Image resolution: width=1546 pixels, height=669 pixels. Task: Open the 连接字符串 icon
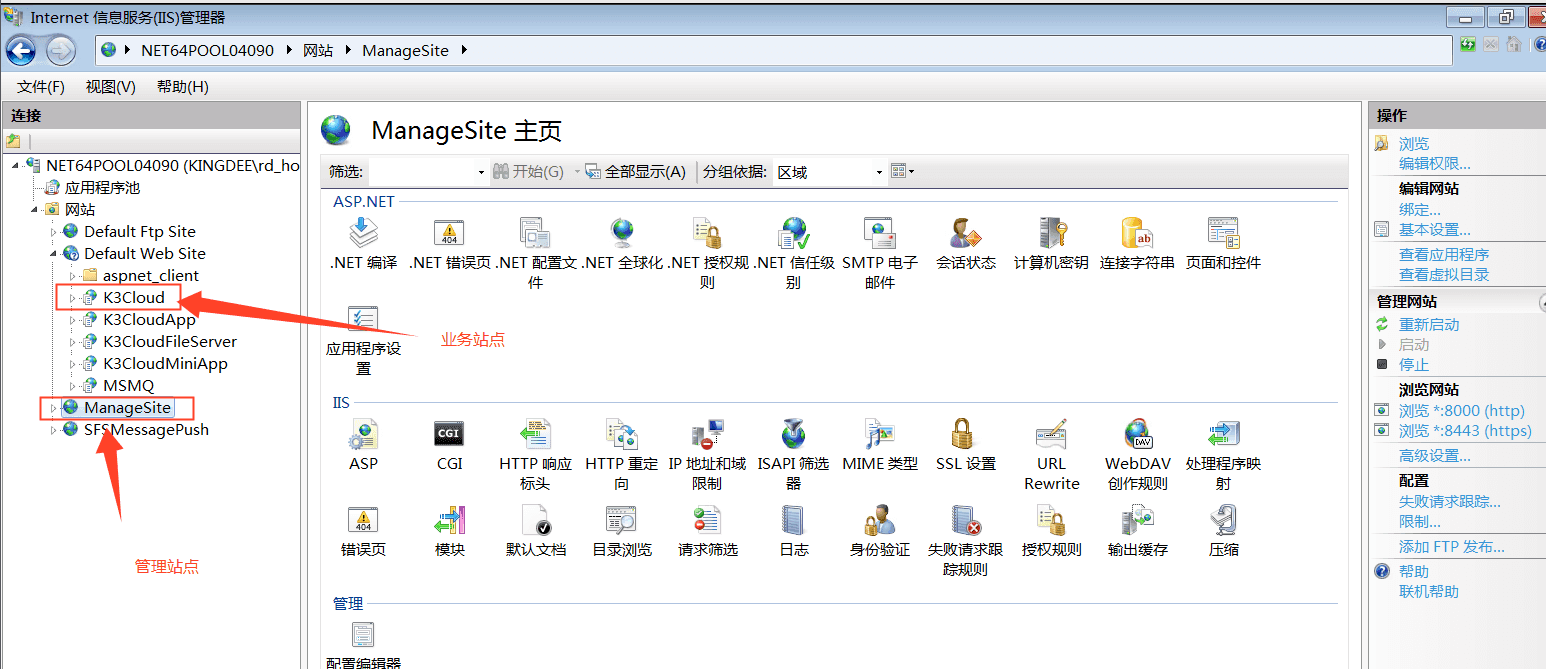point(1137,233)
